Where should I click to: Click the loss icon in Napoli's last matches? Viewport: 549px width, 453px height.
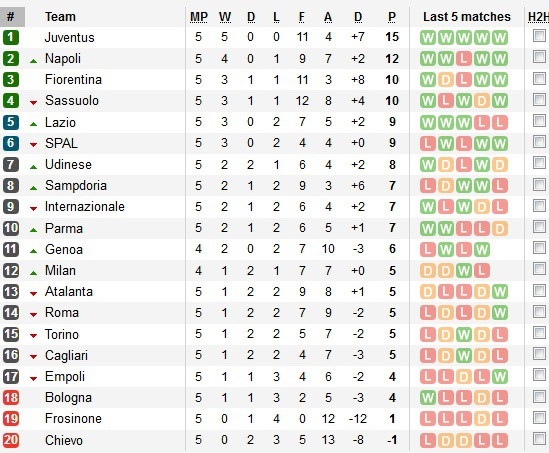464,59
